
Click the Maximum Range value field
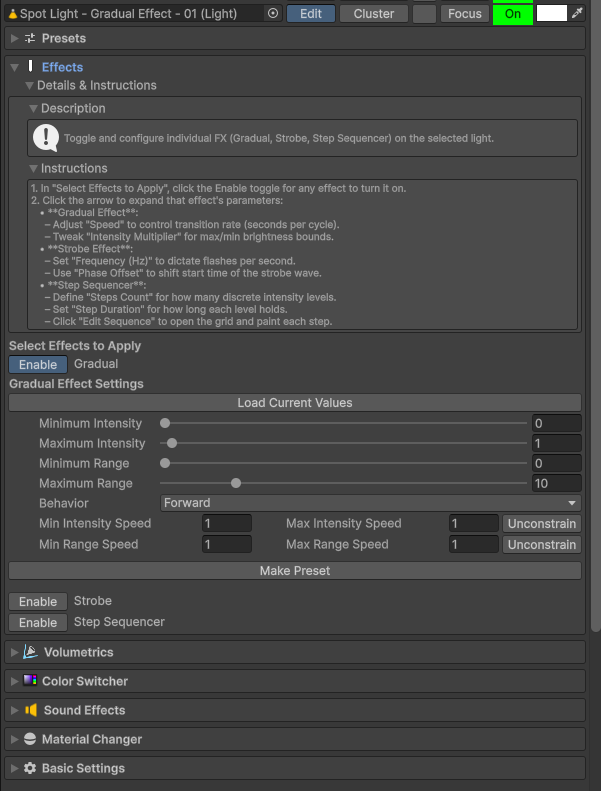tap(557, 483)
